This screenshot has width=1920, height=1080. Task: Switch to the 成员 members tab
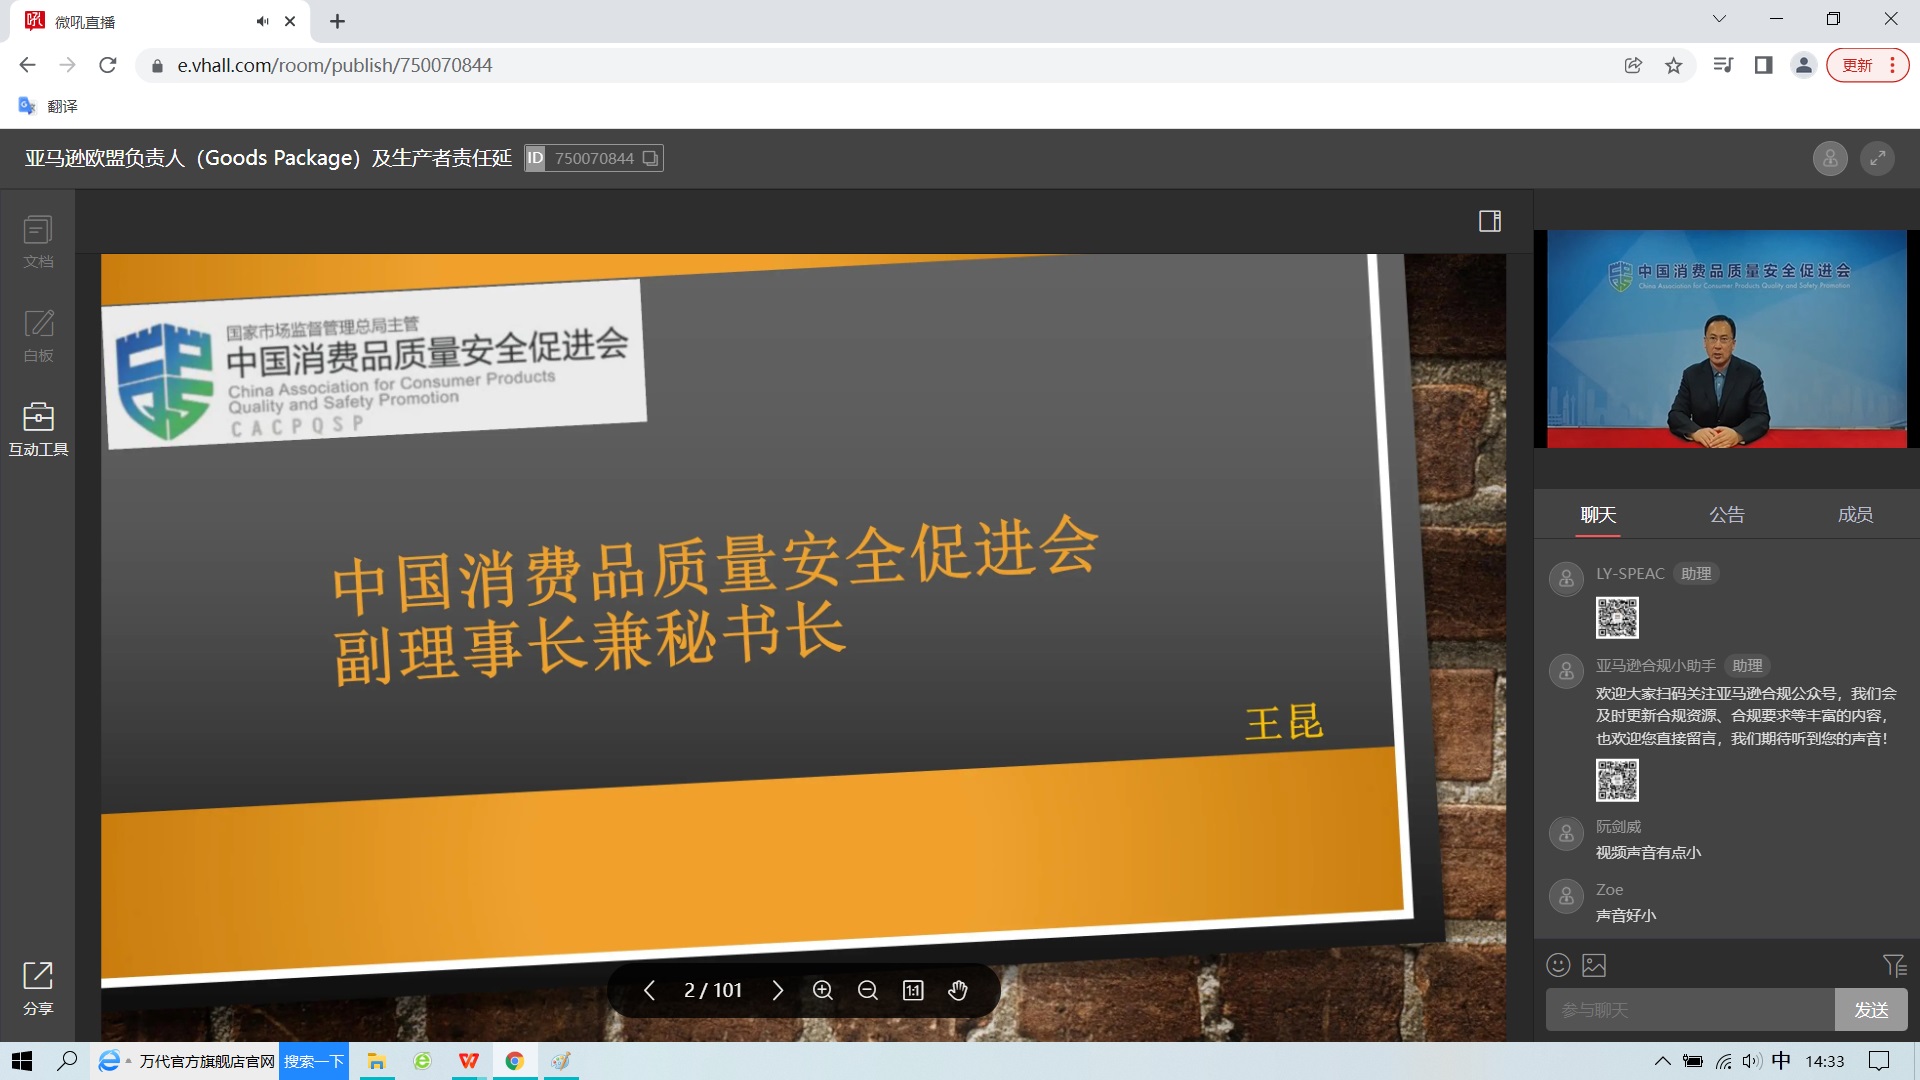pyautogui.click(x=1855, y=515)
